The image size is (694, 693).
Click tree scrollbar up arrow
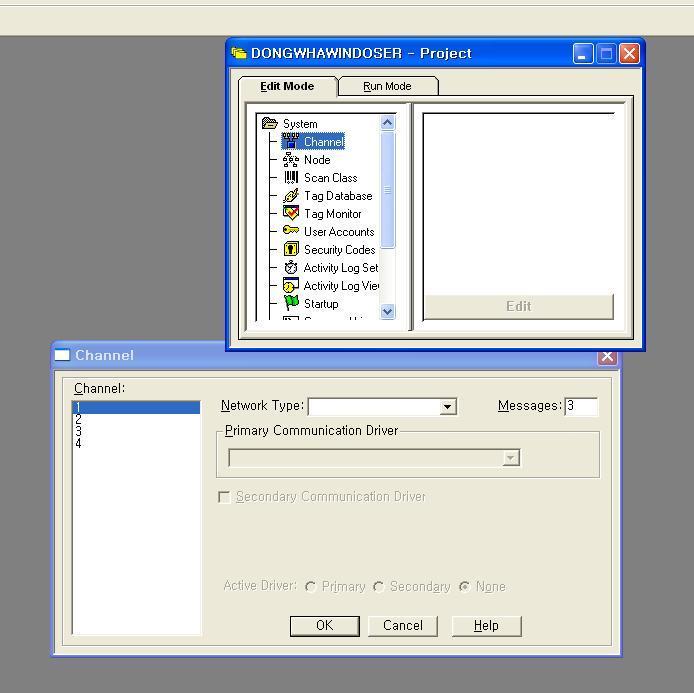click(387, 122)
